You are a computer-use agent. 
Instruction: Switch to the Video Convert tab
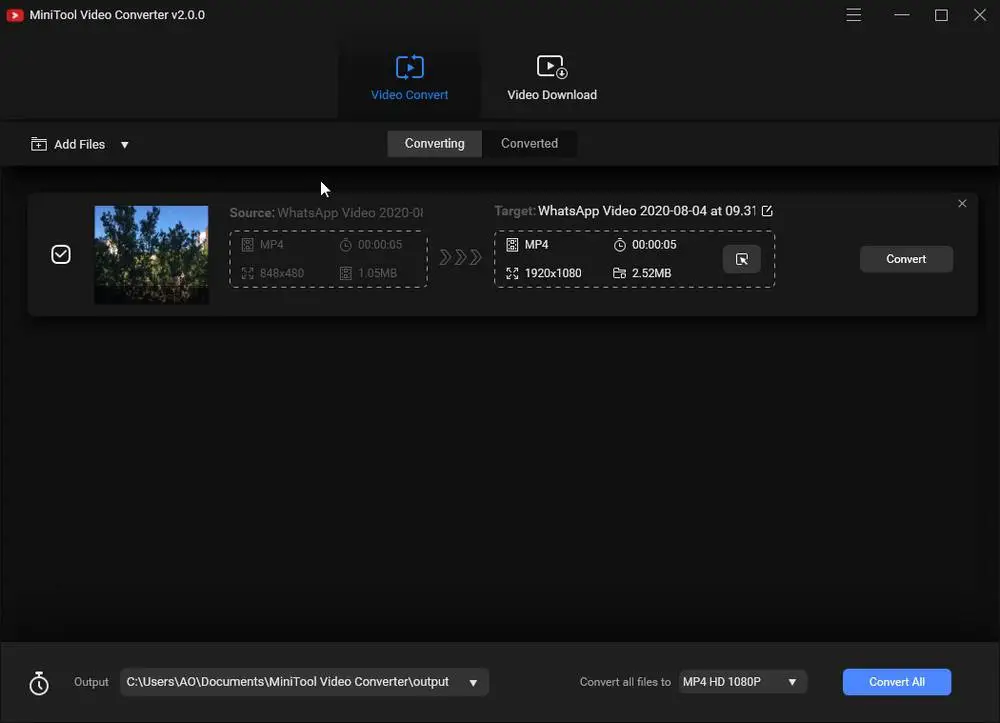tap(409, 78)
